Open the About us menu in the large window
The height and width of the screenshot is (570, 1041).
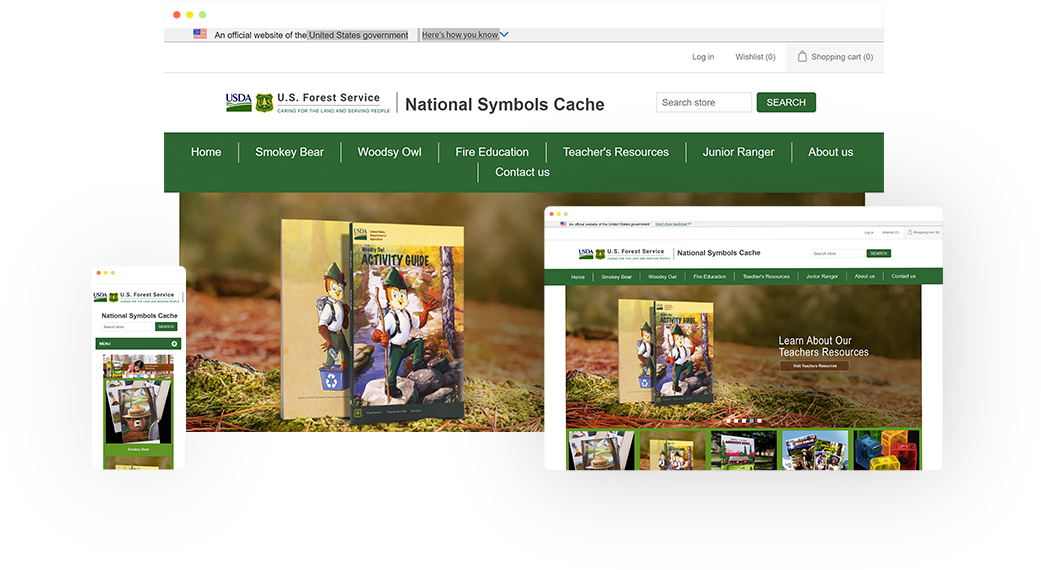pos(831,152)
